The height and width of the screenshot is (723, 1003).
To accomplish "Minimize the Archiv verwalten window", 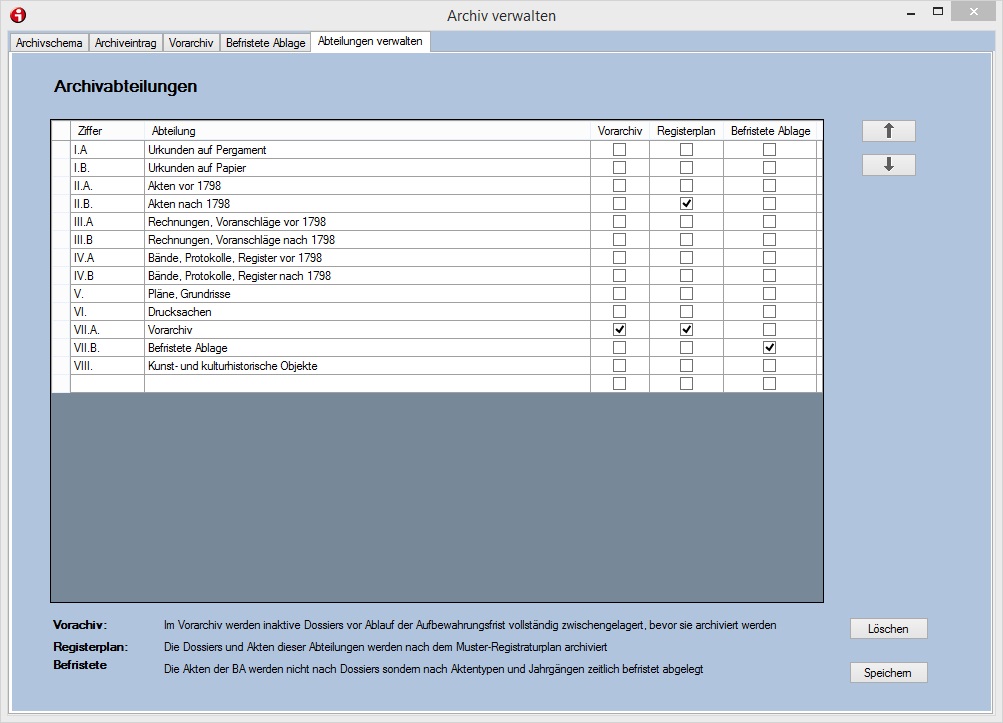I will pos(909,14).
